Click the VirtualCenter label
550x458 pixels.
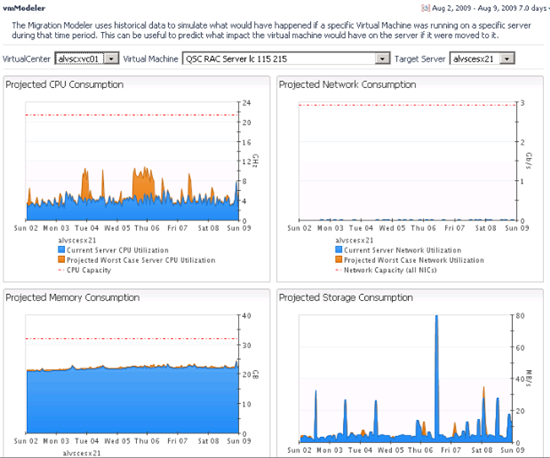coord(27,59)
